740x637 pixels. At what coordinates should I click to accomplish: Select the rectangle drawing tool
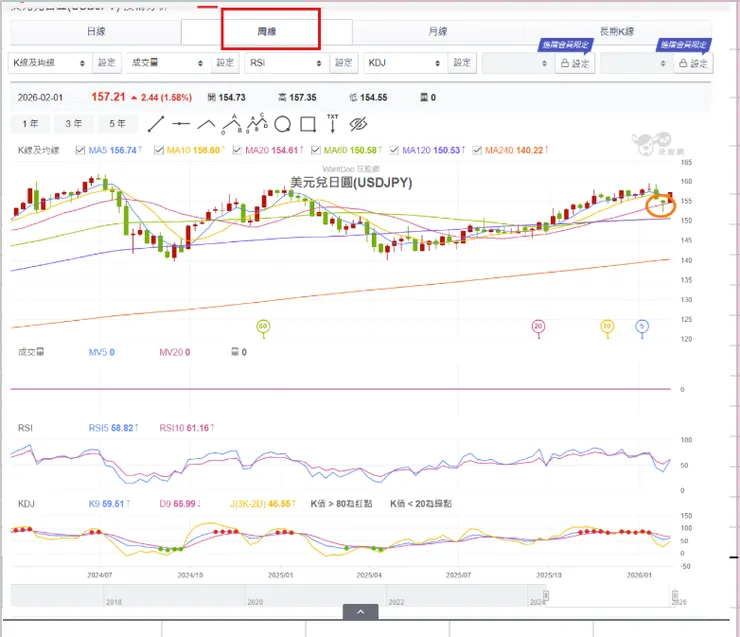(x=308, y=125)
